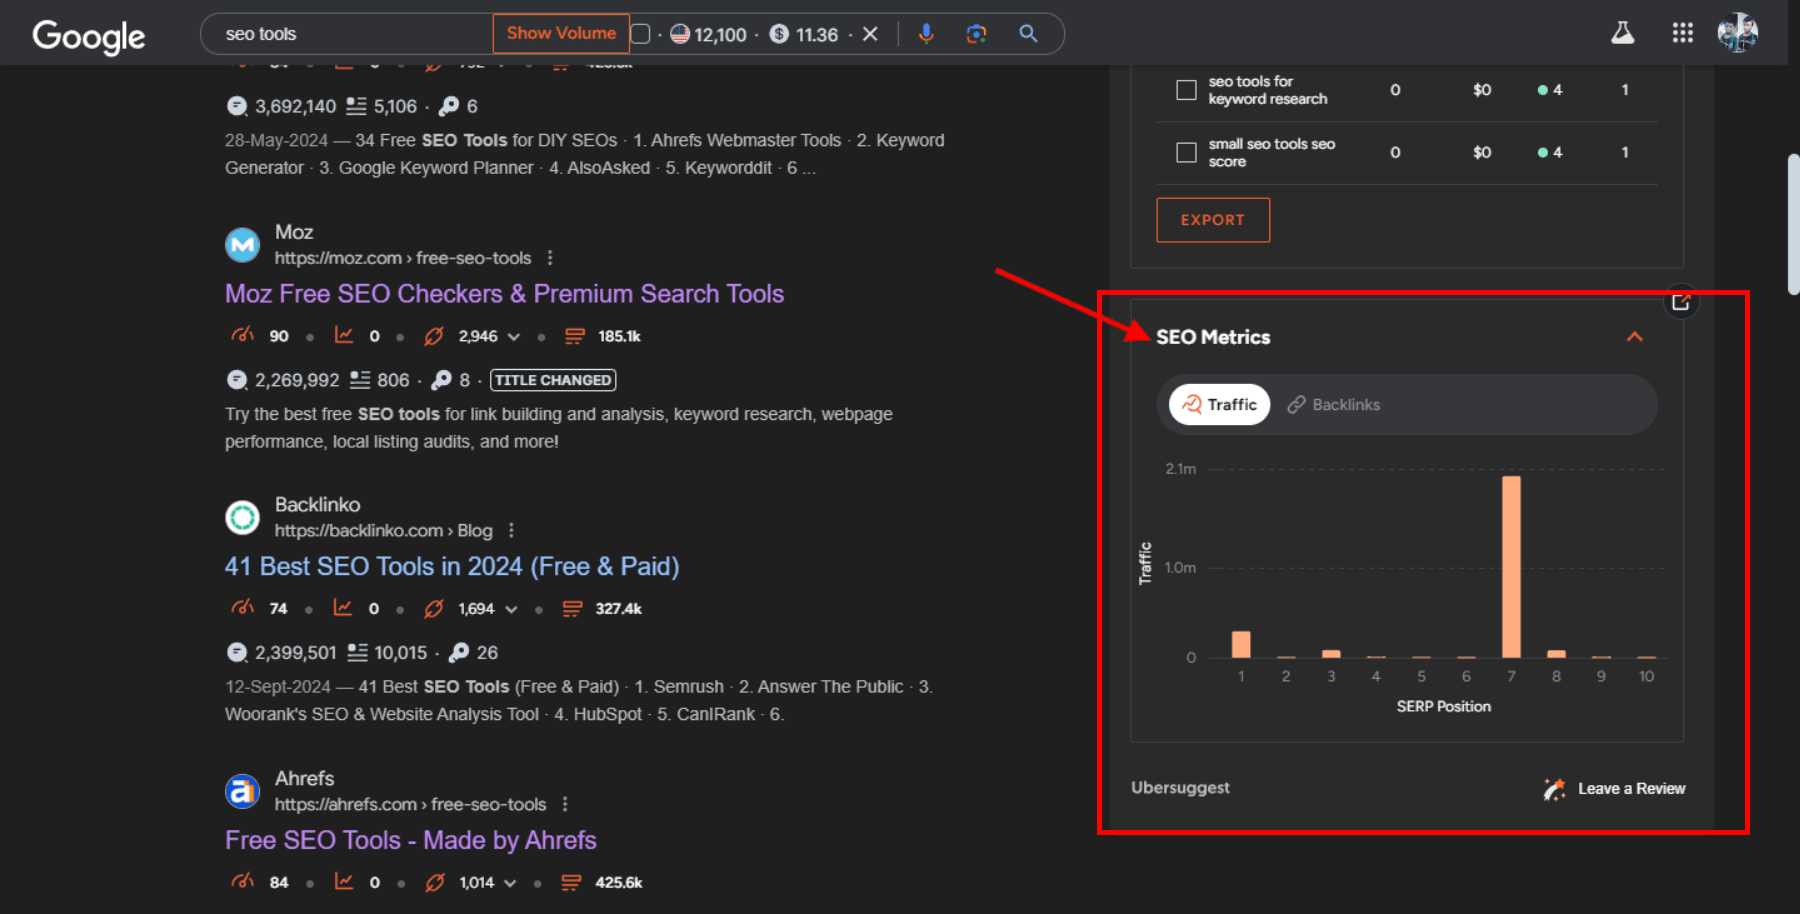Click the tall traffic bar at SERP position 7
The image size is (1800, 914).
tap(1511, 567)
